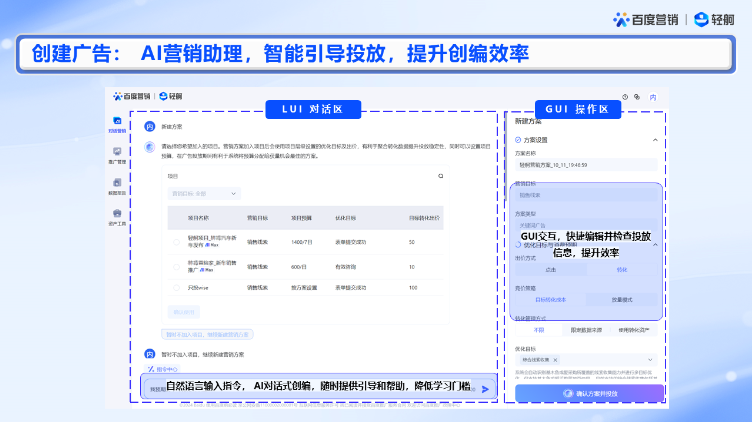Open the 优化目标 dropdown arrow
Screen dimensions: 753x422
pos(650,360)
